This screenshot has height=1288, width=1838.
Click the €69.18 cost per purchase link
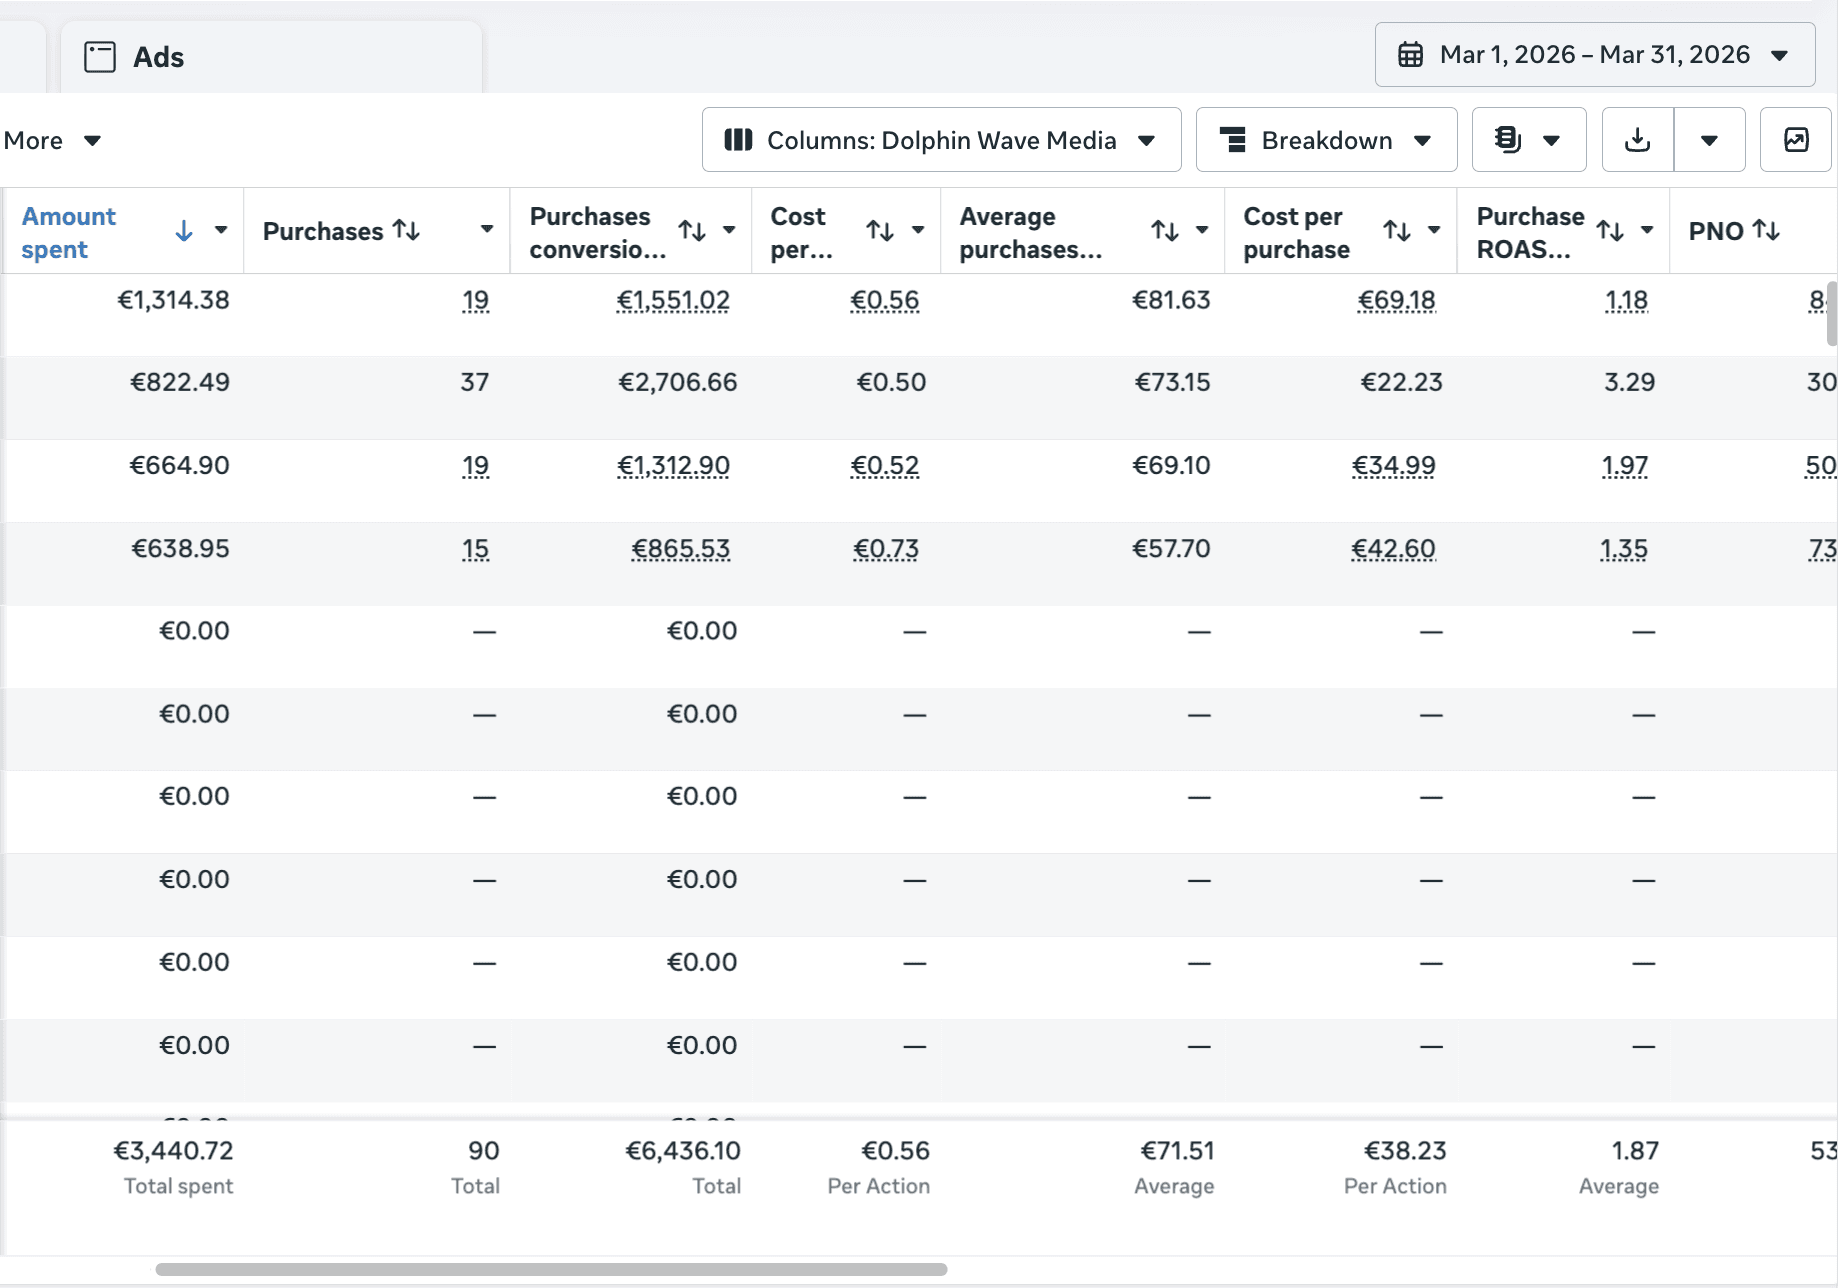(x=1396, y=300)
